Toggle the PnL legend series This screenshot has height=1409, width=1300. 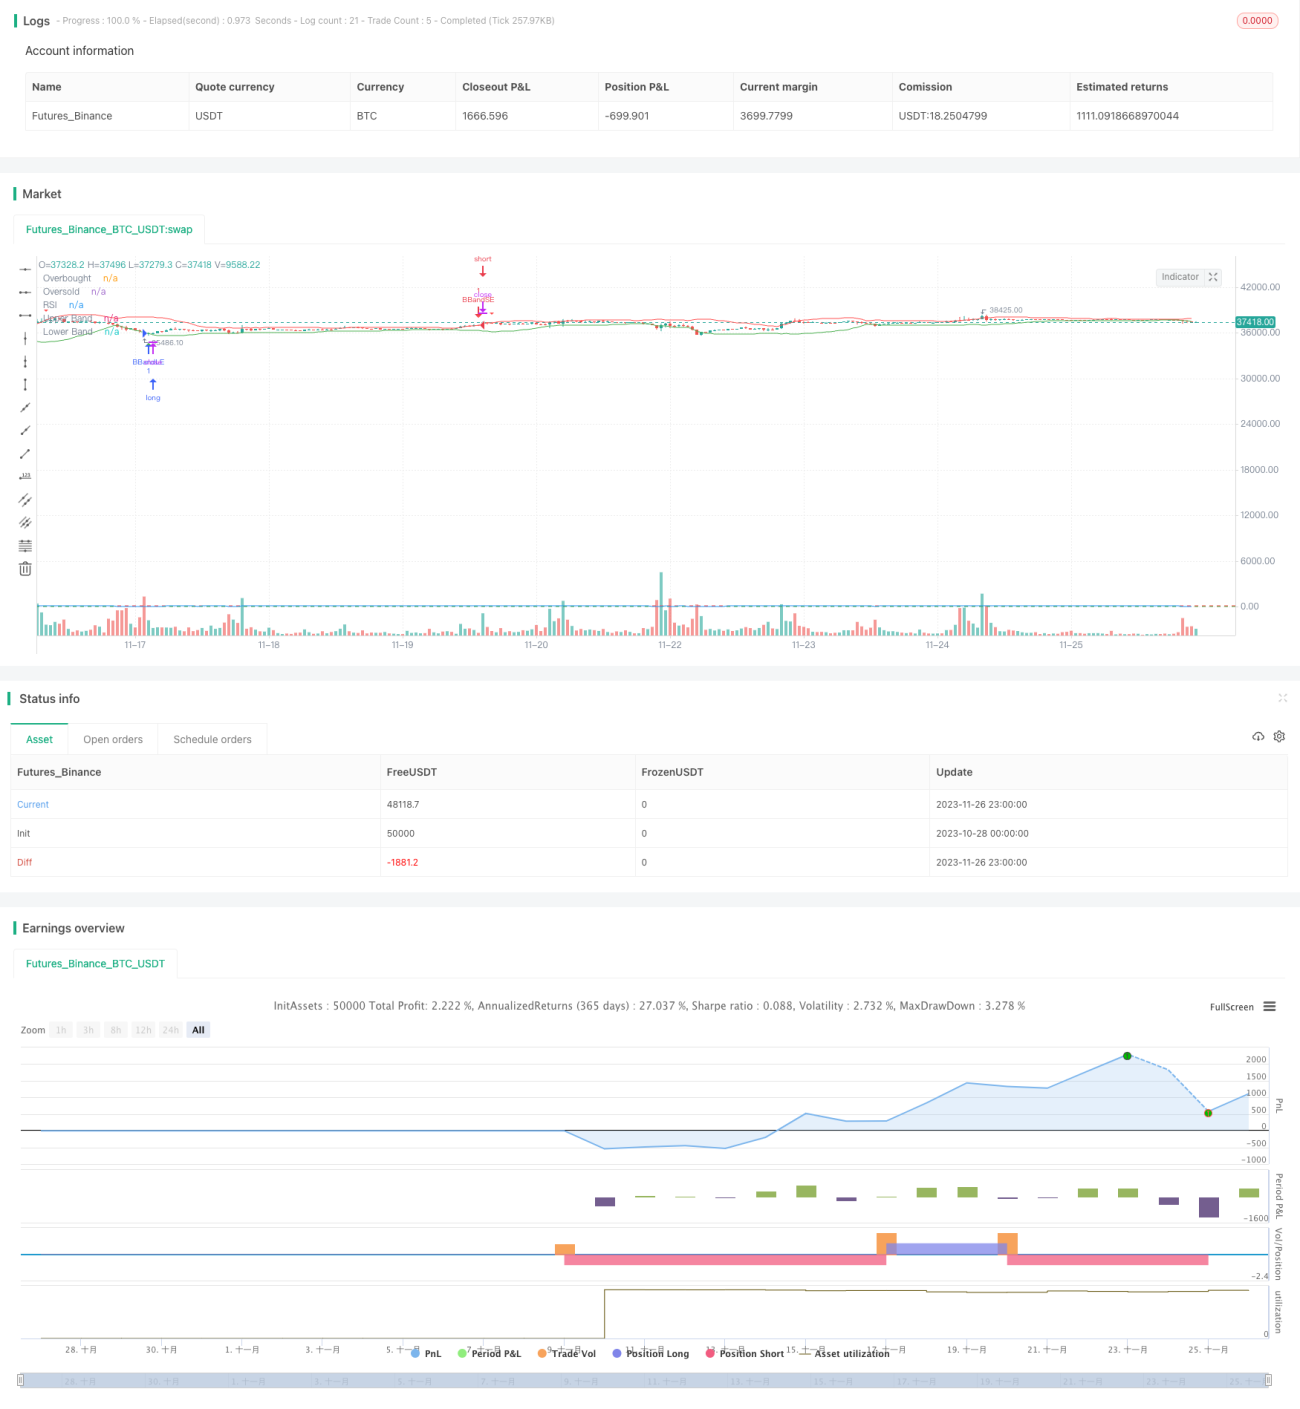[x=426, y=1353]
